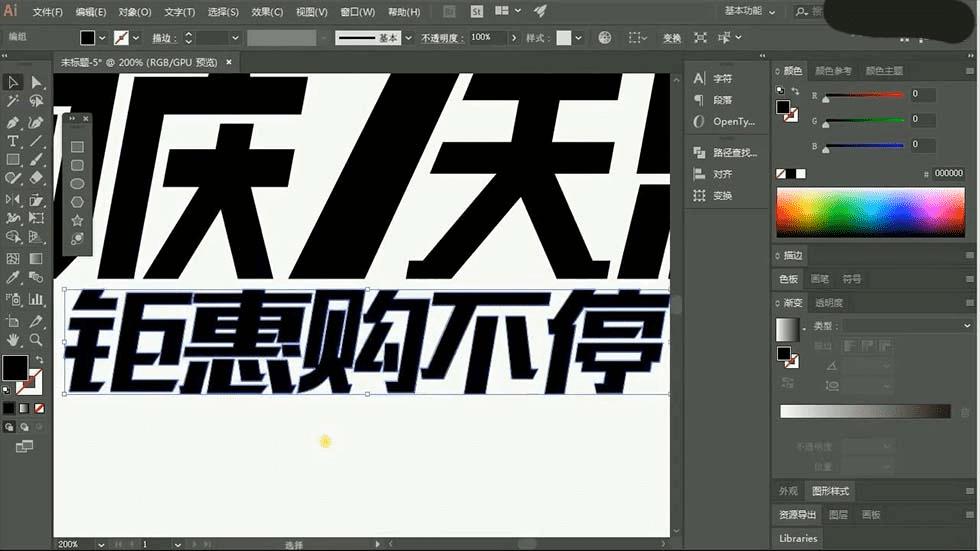Set toolbar paint mode to None

39,408
